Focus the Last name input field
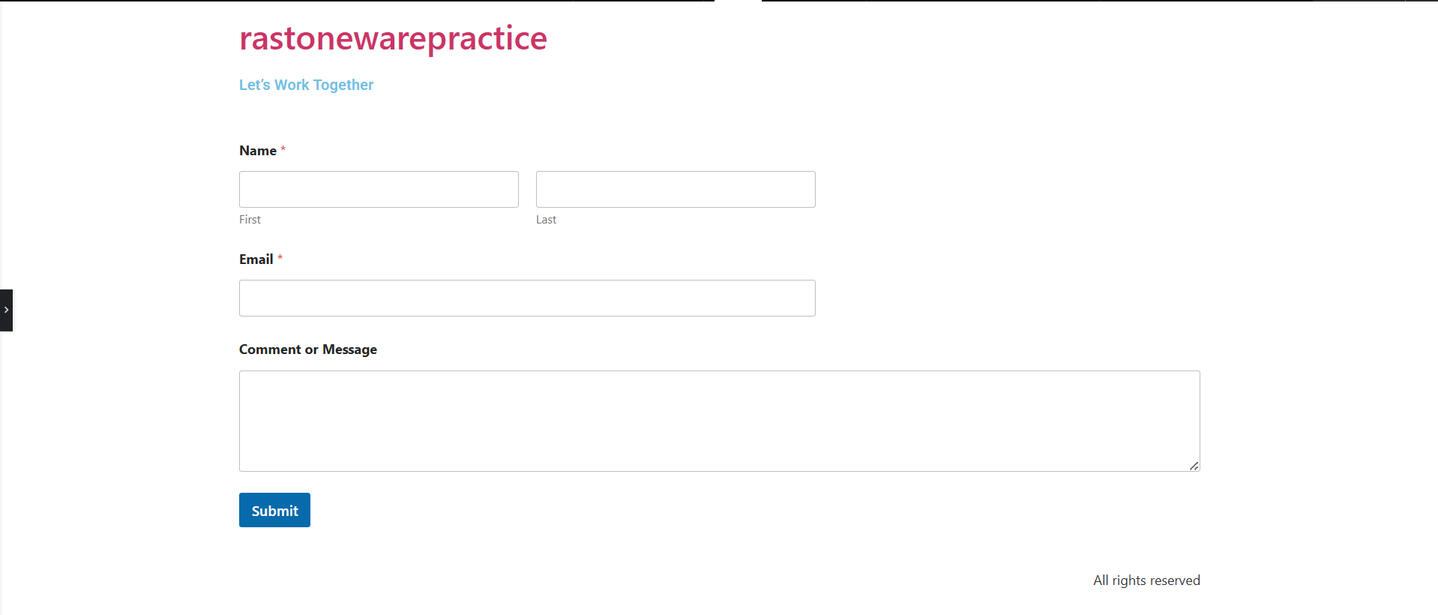The height and width of the screenshot is (615, 1438). pyautogui.click(x=676, y=189)
